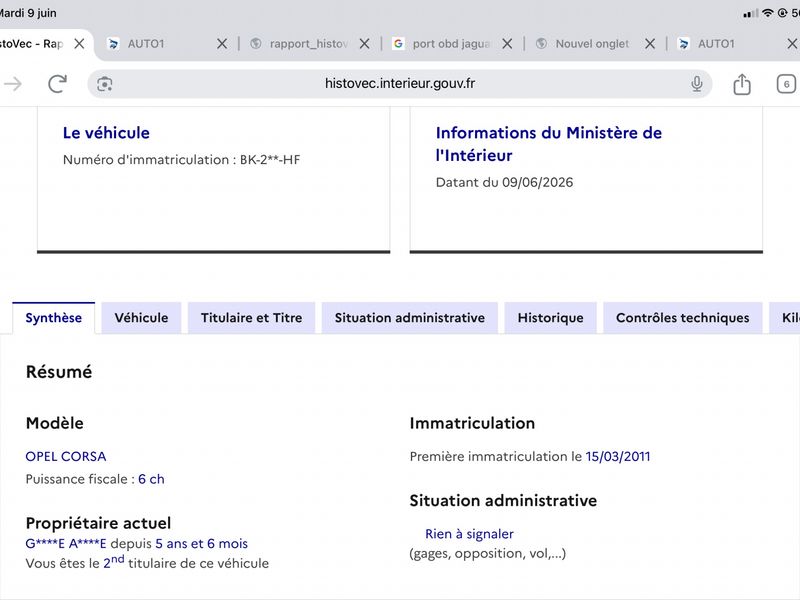This screenshot has width=800, height=600.
Task: Select the Situation administrative tab
Action: pyautogui.click(x=410, y=318)
